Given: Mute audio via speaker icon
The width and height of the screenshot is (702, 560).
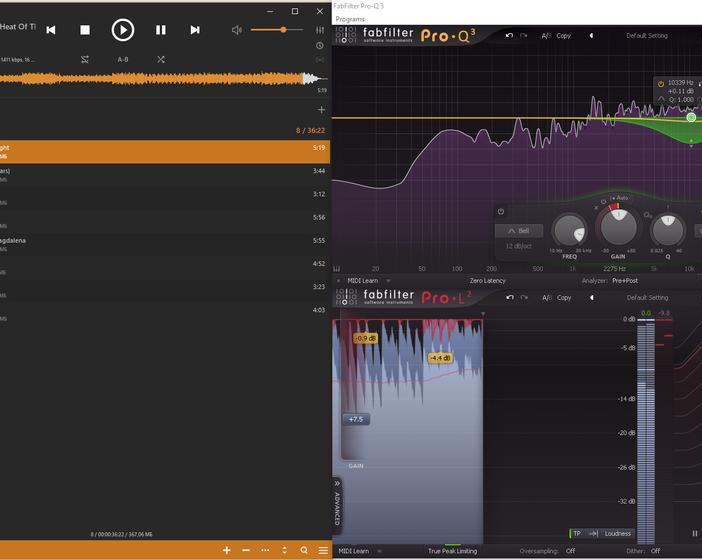Looking at the screenshot, I should pos(237,30).
